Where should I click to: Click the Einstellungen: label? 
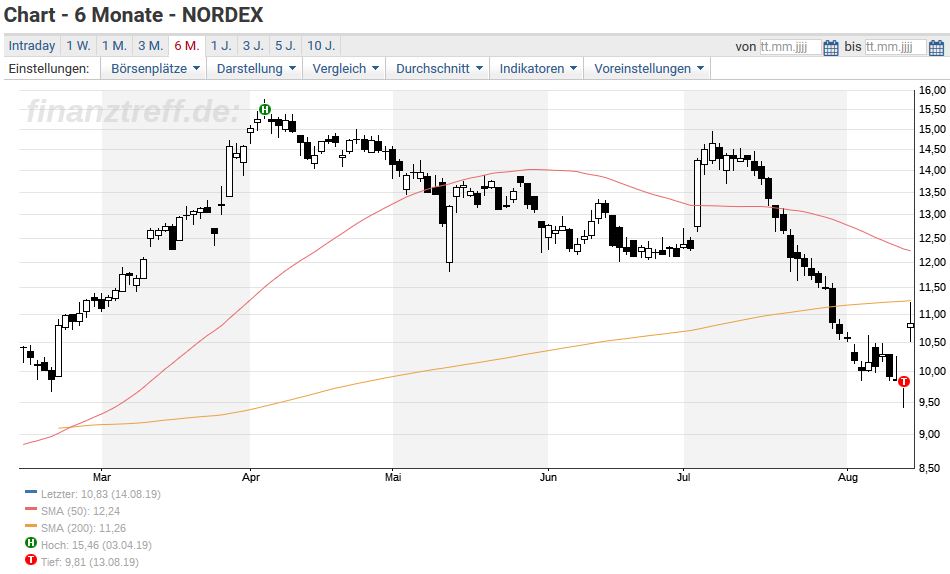pyautogui.click(x=49, y=68)
